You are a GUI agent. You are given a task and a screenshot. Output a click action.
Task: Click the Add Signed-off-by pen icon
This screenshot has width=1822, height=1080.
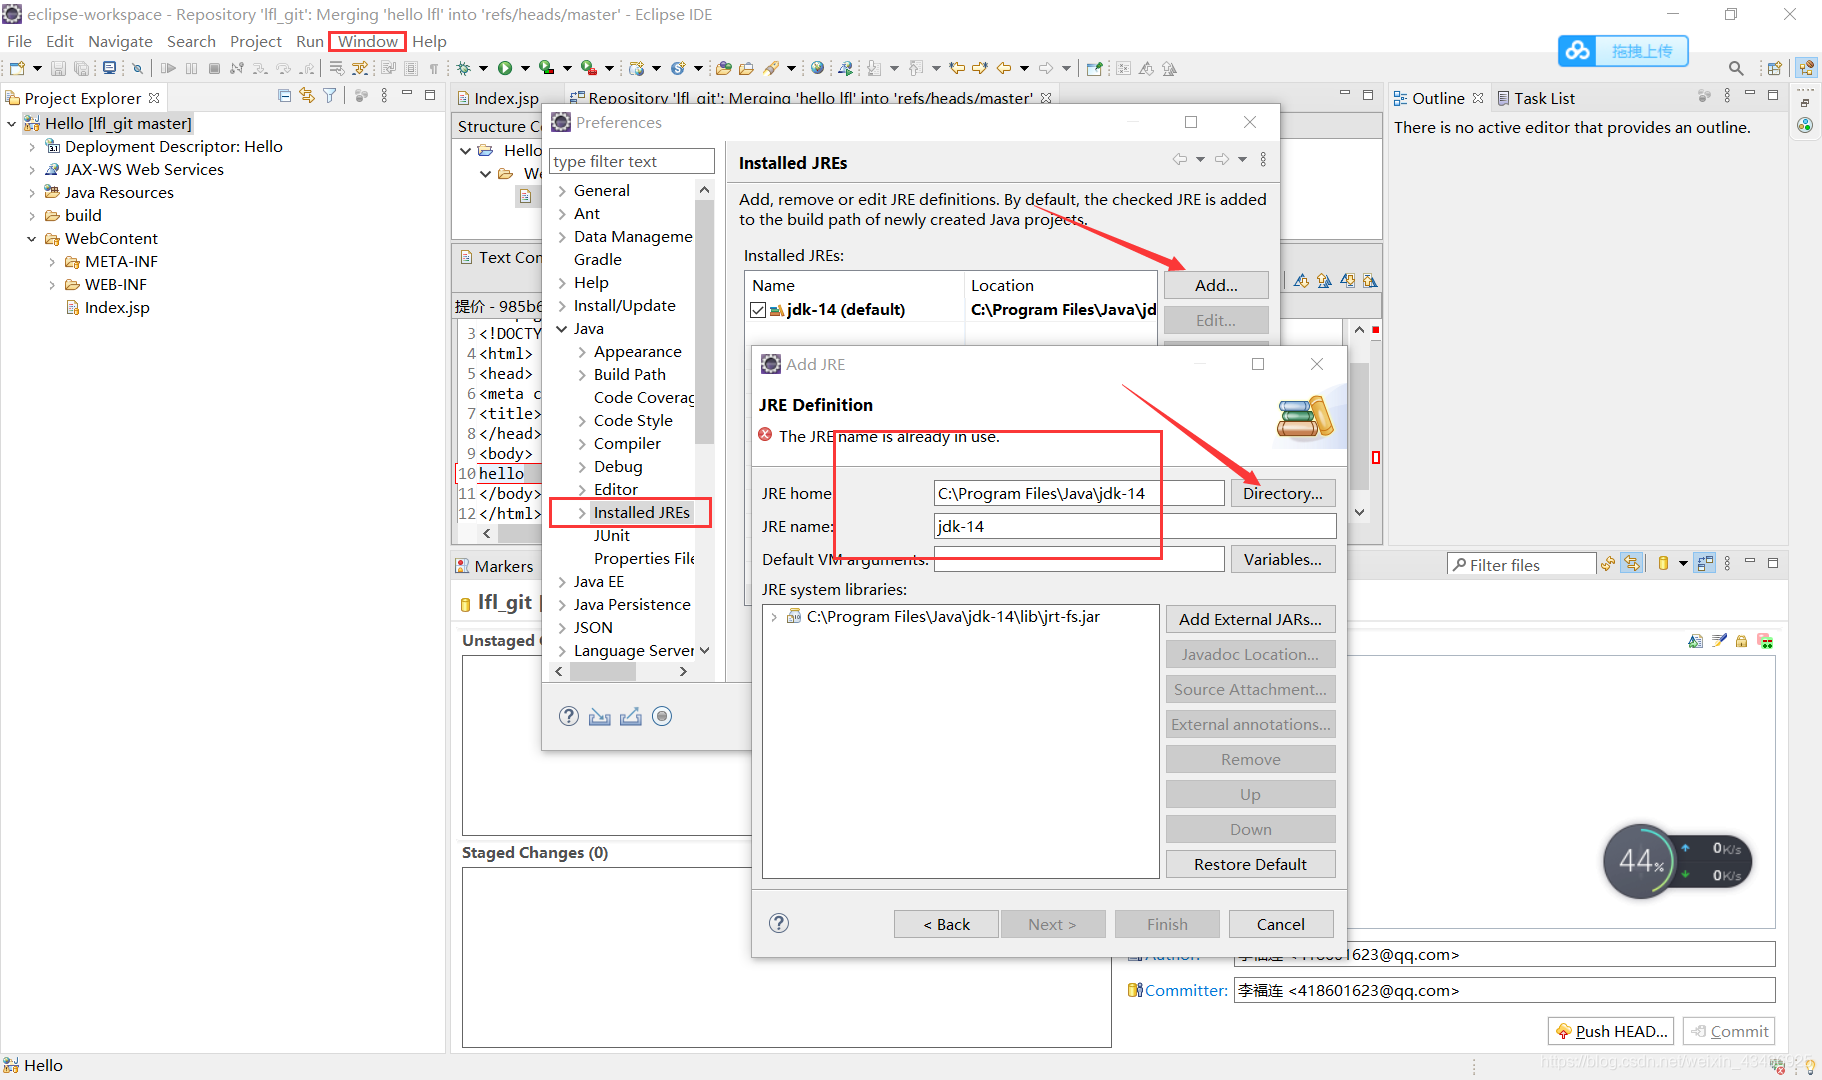point(1719,641)
